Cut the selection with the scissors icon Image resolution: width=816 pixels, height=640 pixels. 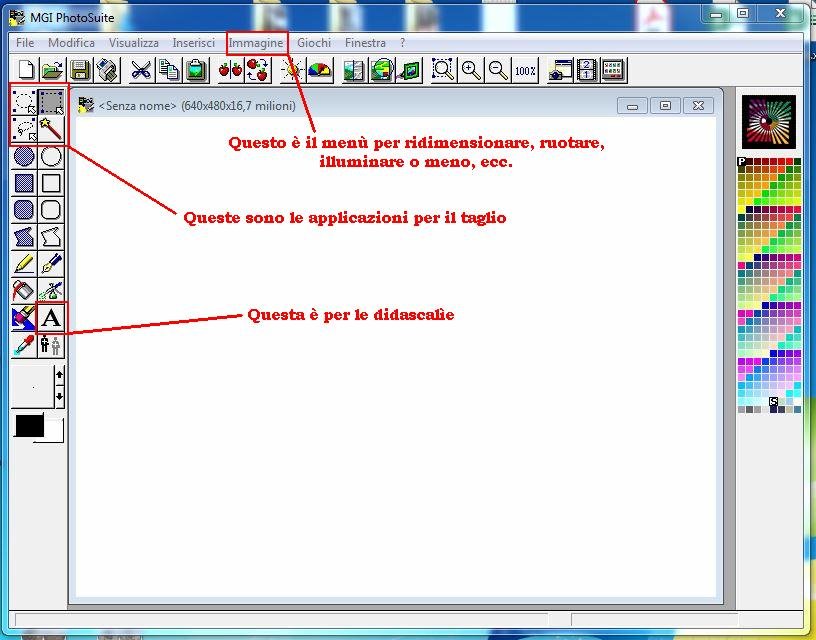click(141, 70)
